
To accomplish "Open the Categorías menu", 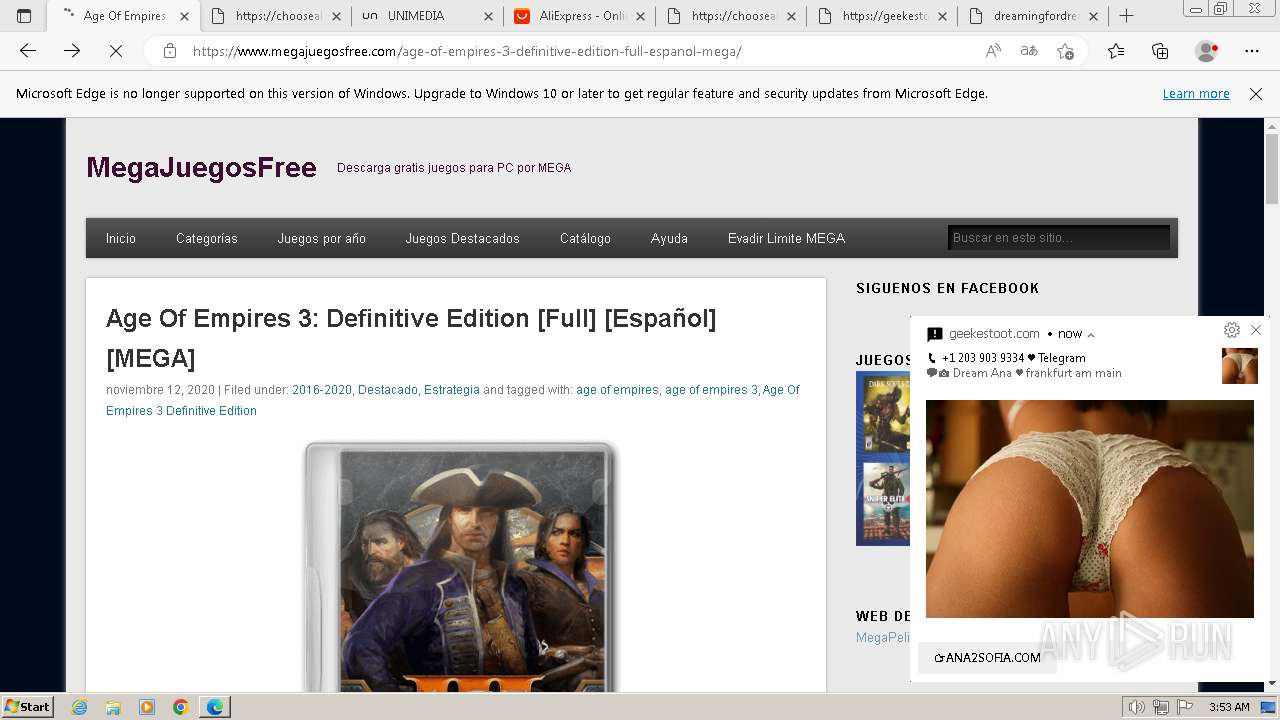I will [x=207, y=238].
